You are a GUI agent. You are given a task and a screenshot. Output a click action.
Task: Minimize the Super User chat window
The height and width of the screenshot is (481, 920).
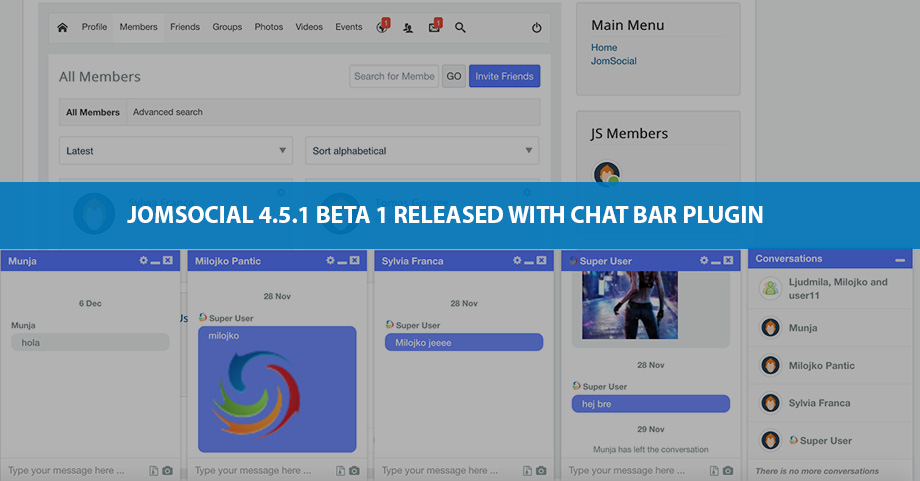coord(715,262)
